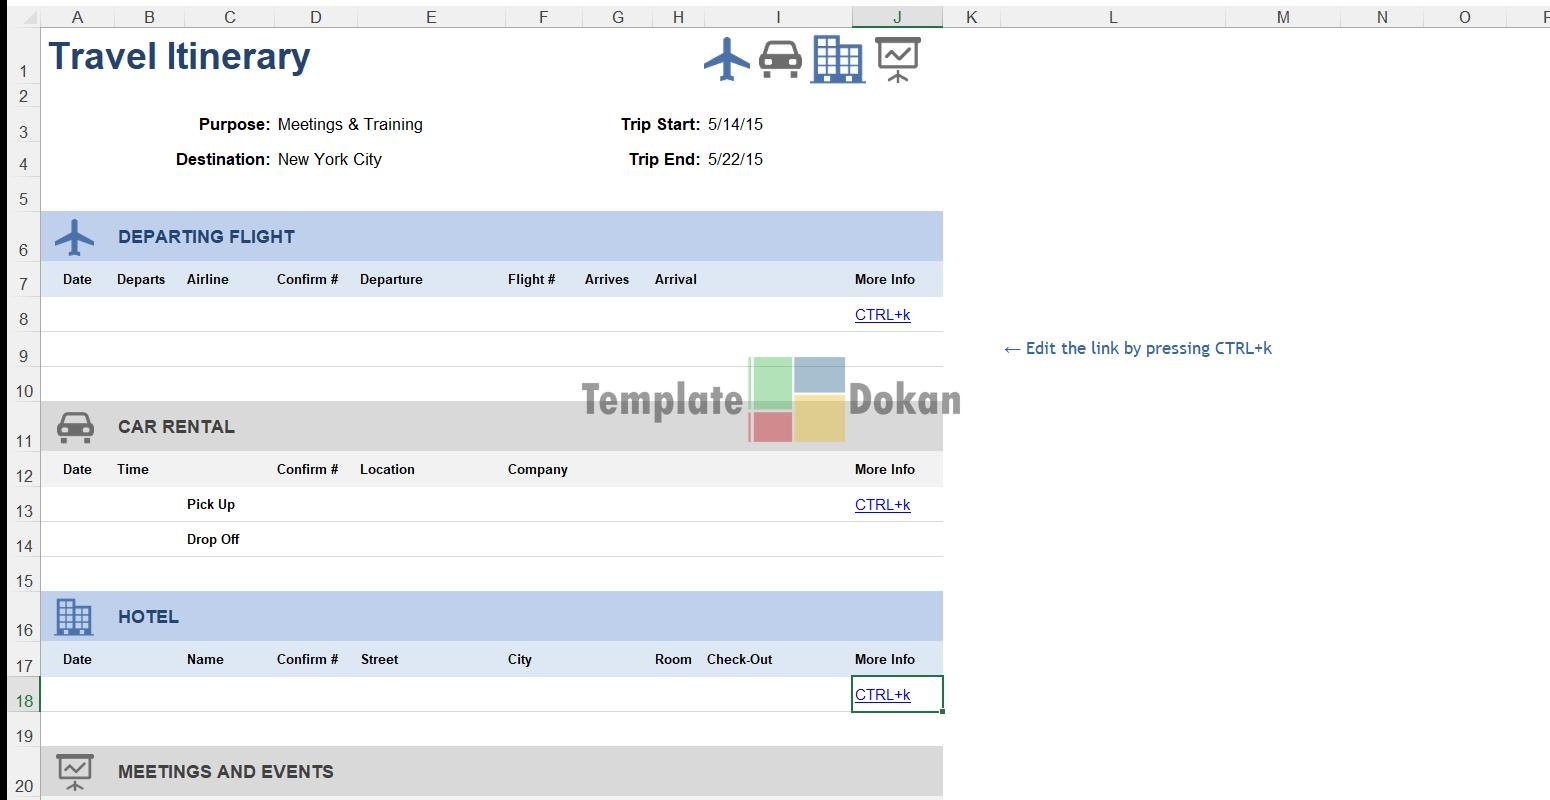Click the Travel Itinerary title cell
The image size is (1550, 800).
pyautogui.click(x=180, y=57)
